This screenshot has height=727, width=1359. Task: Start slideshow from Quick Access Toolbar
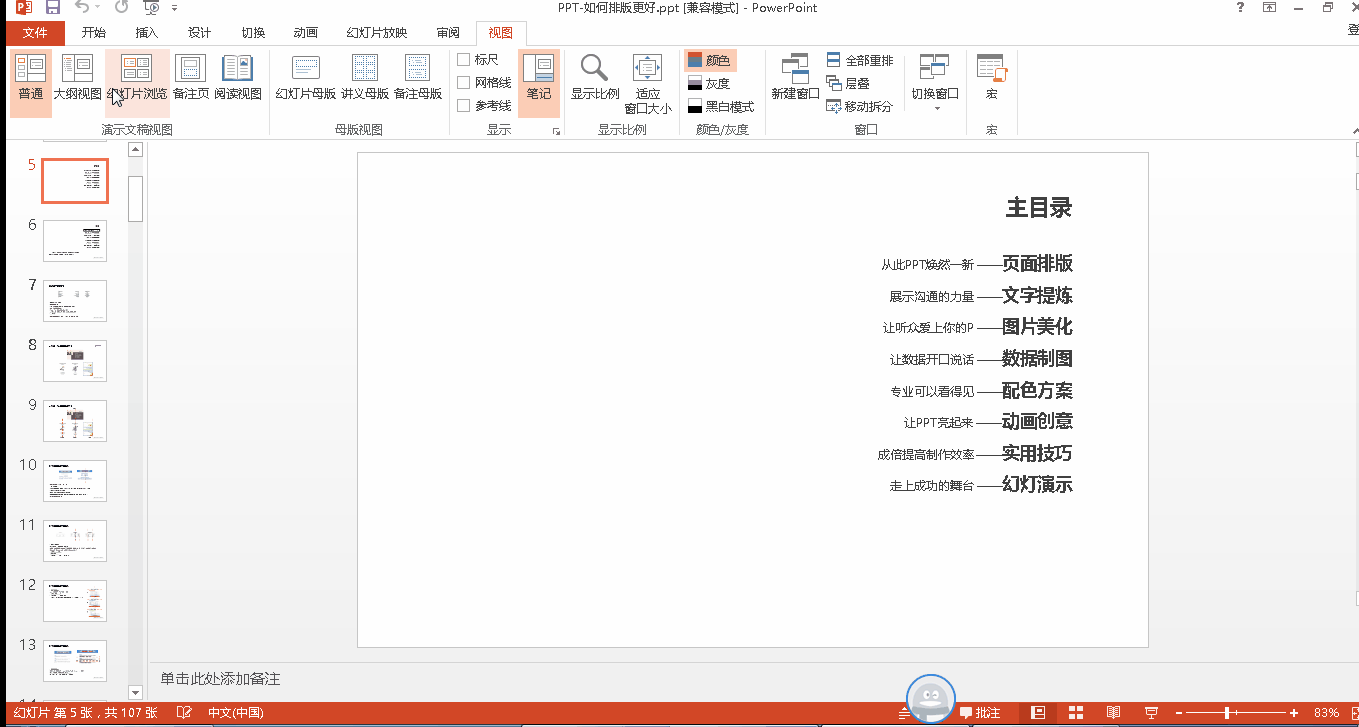click(152, 8)
